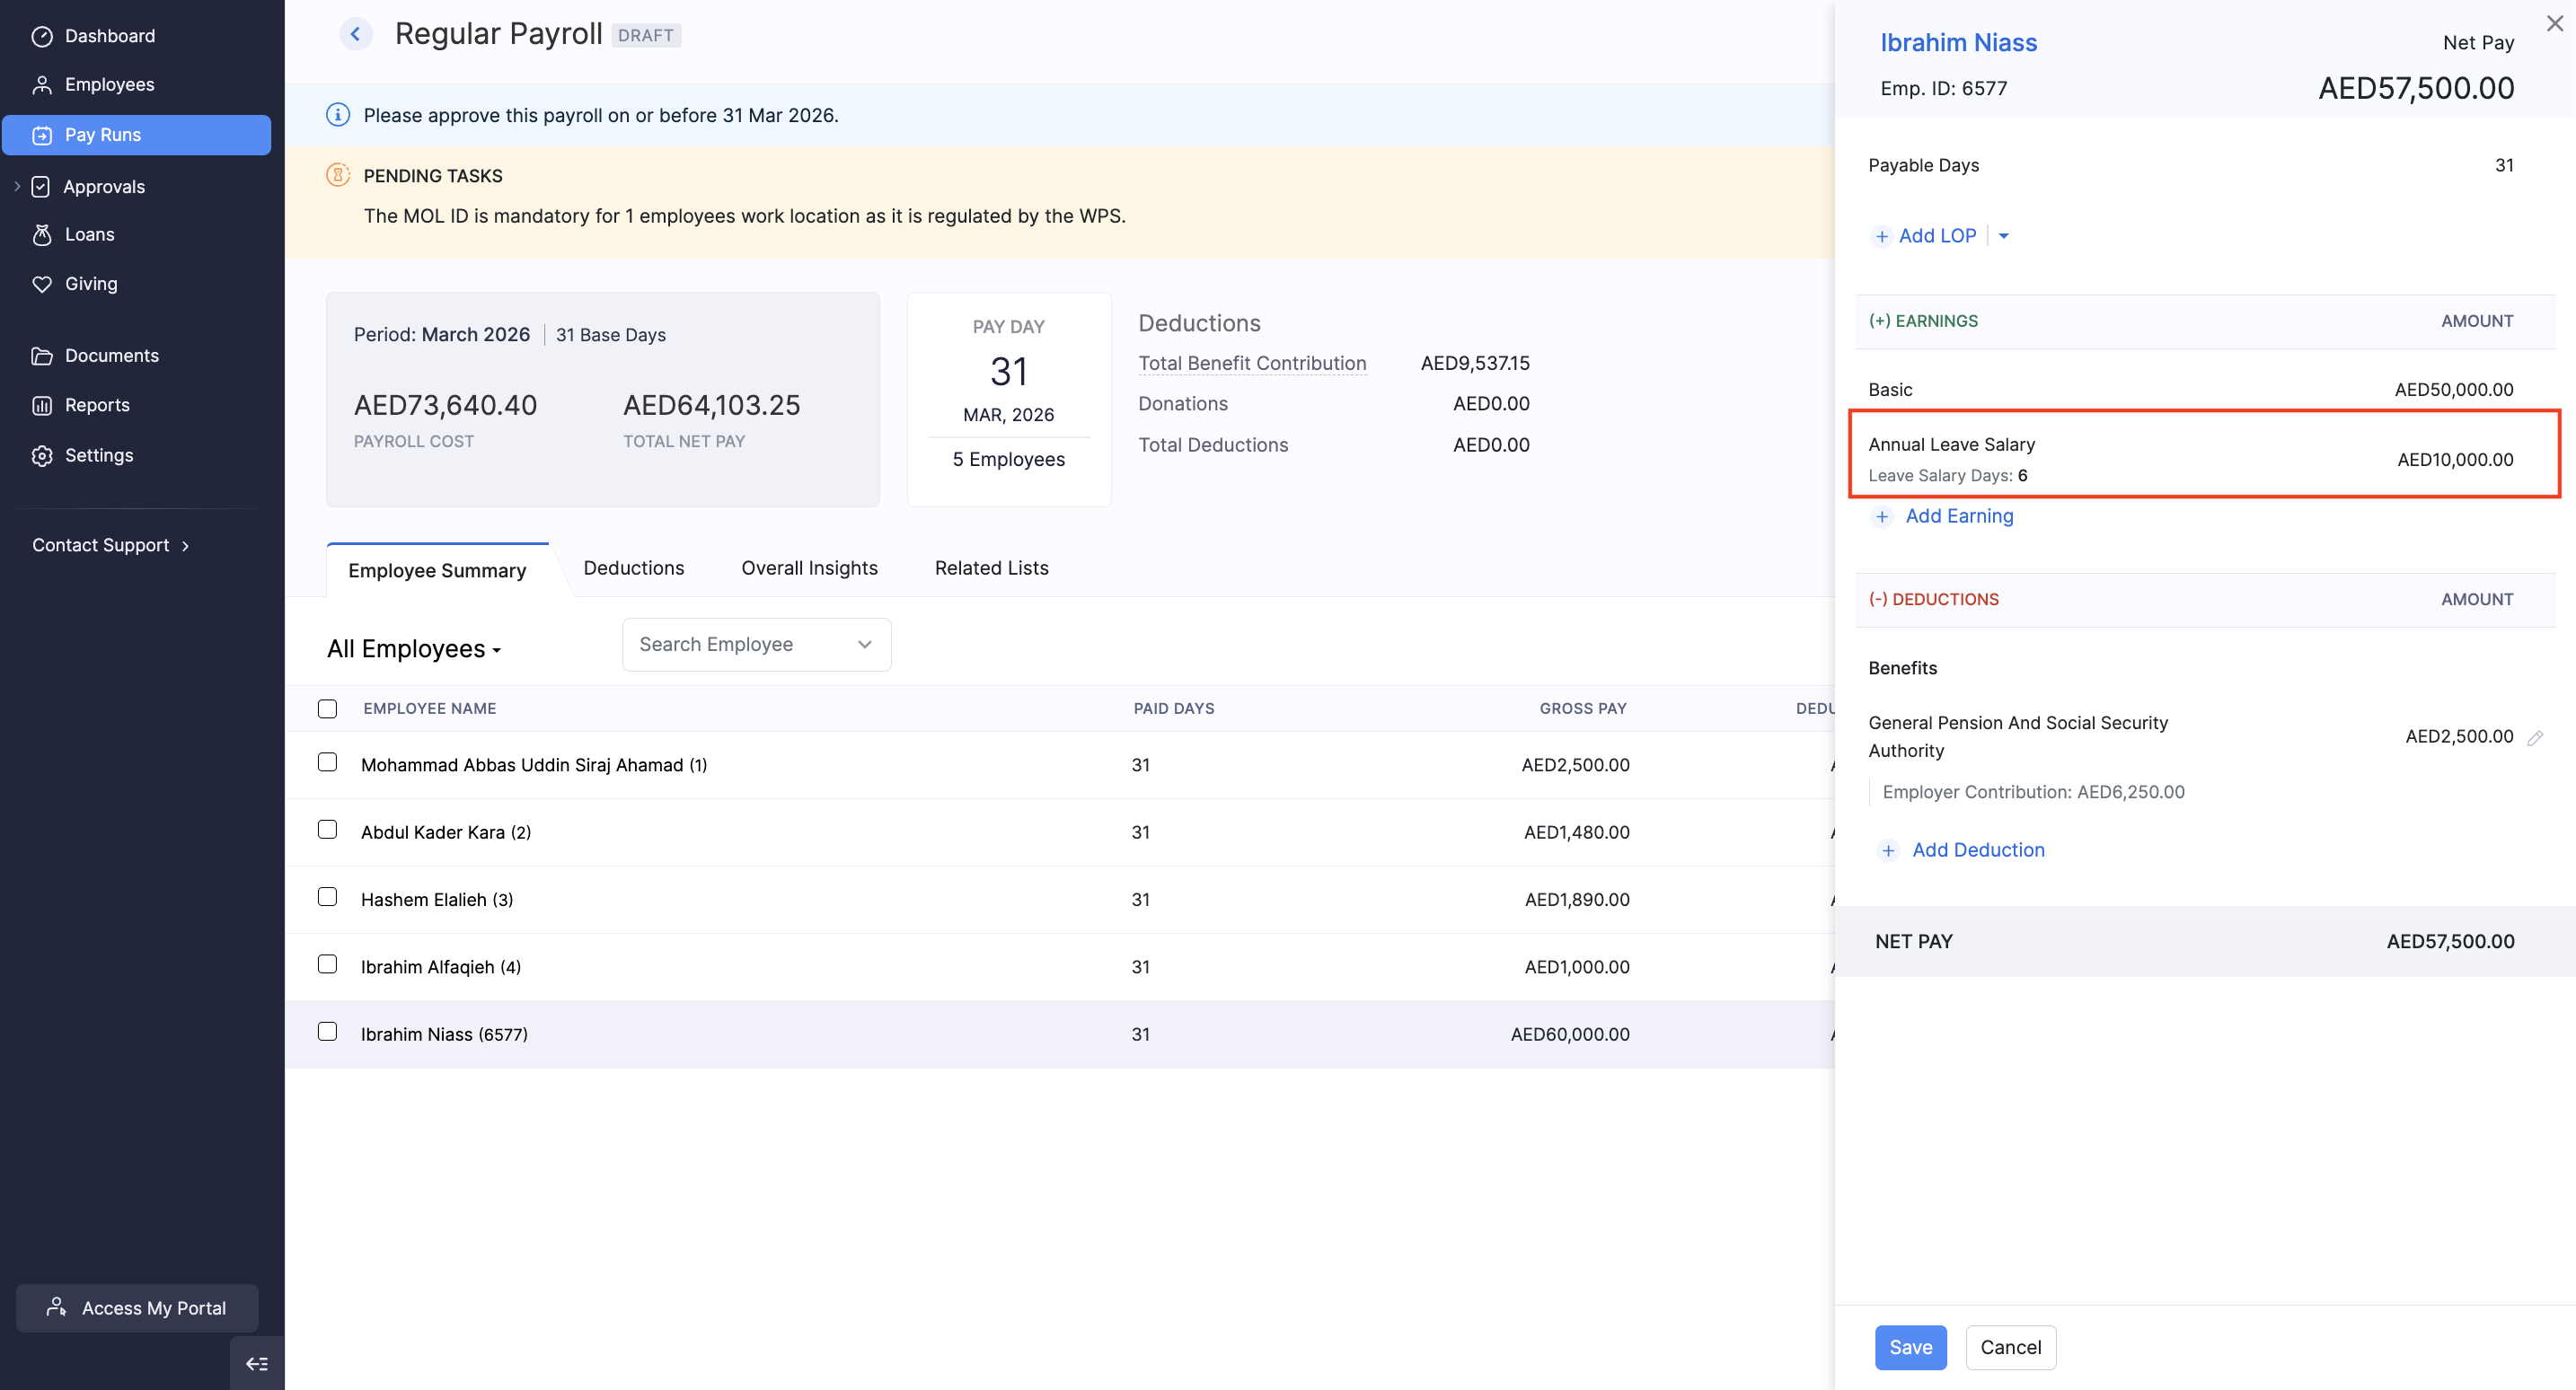Open the Related Lists tab

pyautogui.click(x=991, y=568)
